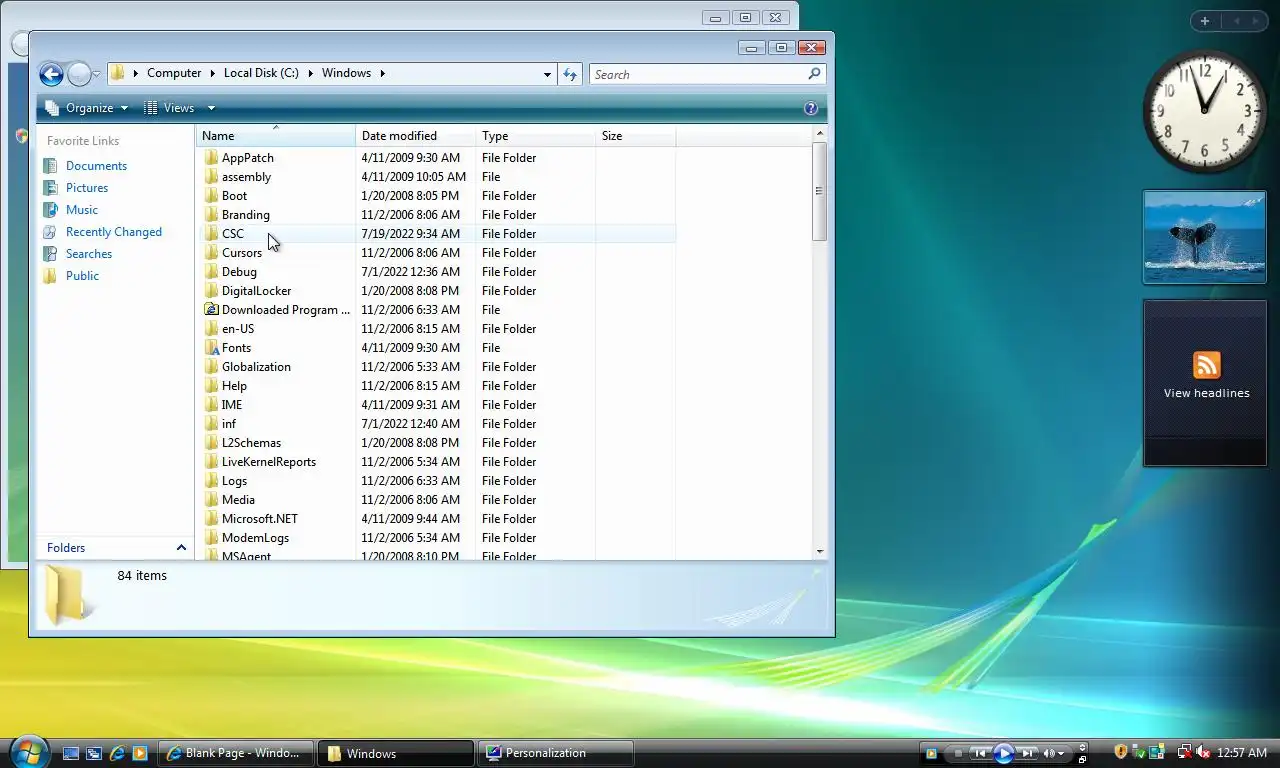Open Music in Favorite Links
This screenshot has height=768, width=1280.
[x=82, y=210]
